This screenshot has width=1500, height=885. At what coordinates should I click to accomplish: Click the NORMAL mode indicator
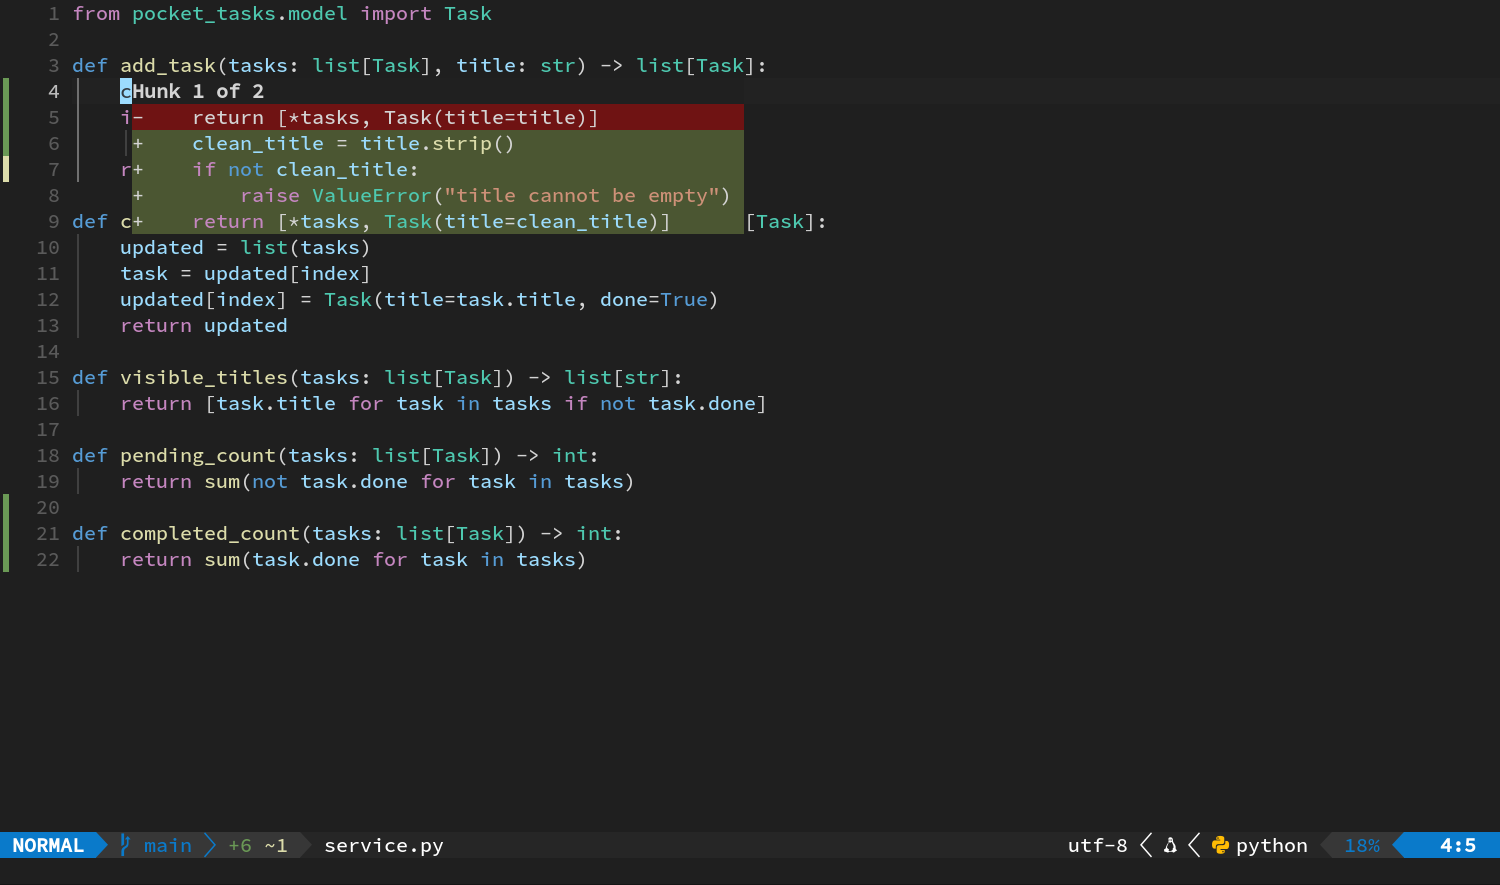(48, 845)
